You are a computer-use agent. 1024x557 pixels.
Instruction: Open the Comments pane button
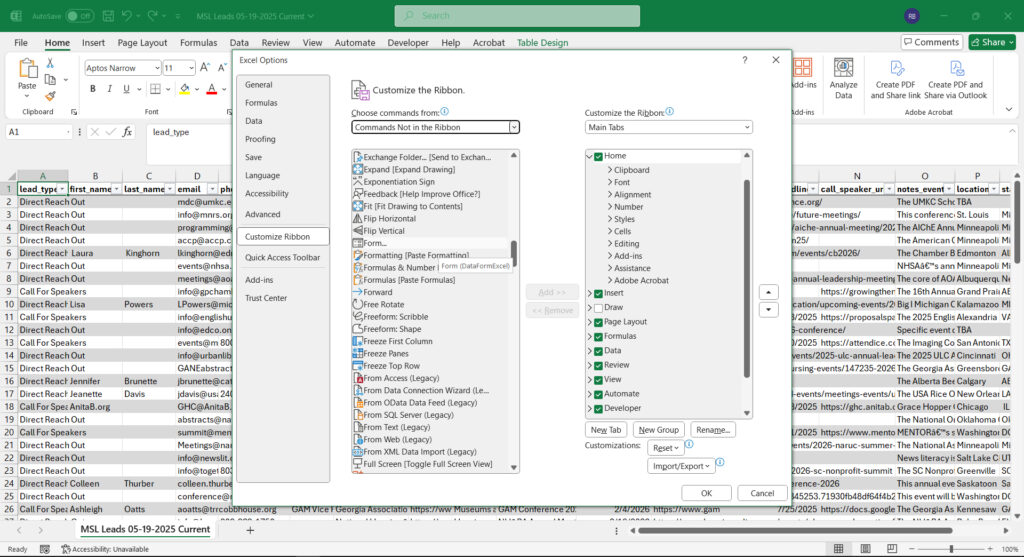coord(931,42)
